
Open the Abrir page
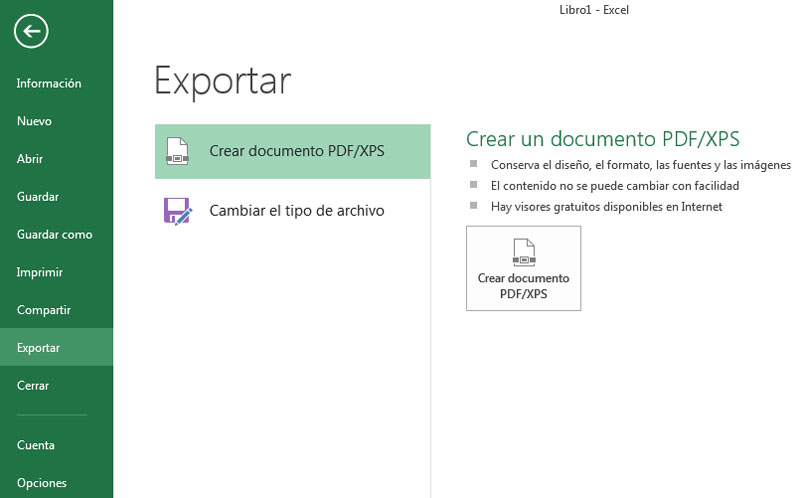[x=30, y=159]
